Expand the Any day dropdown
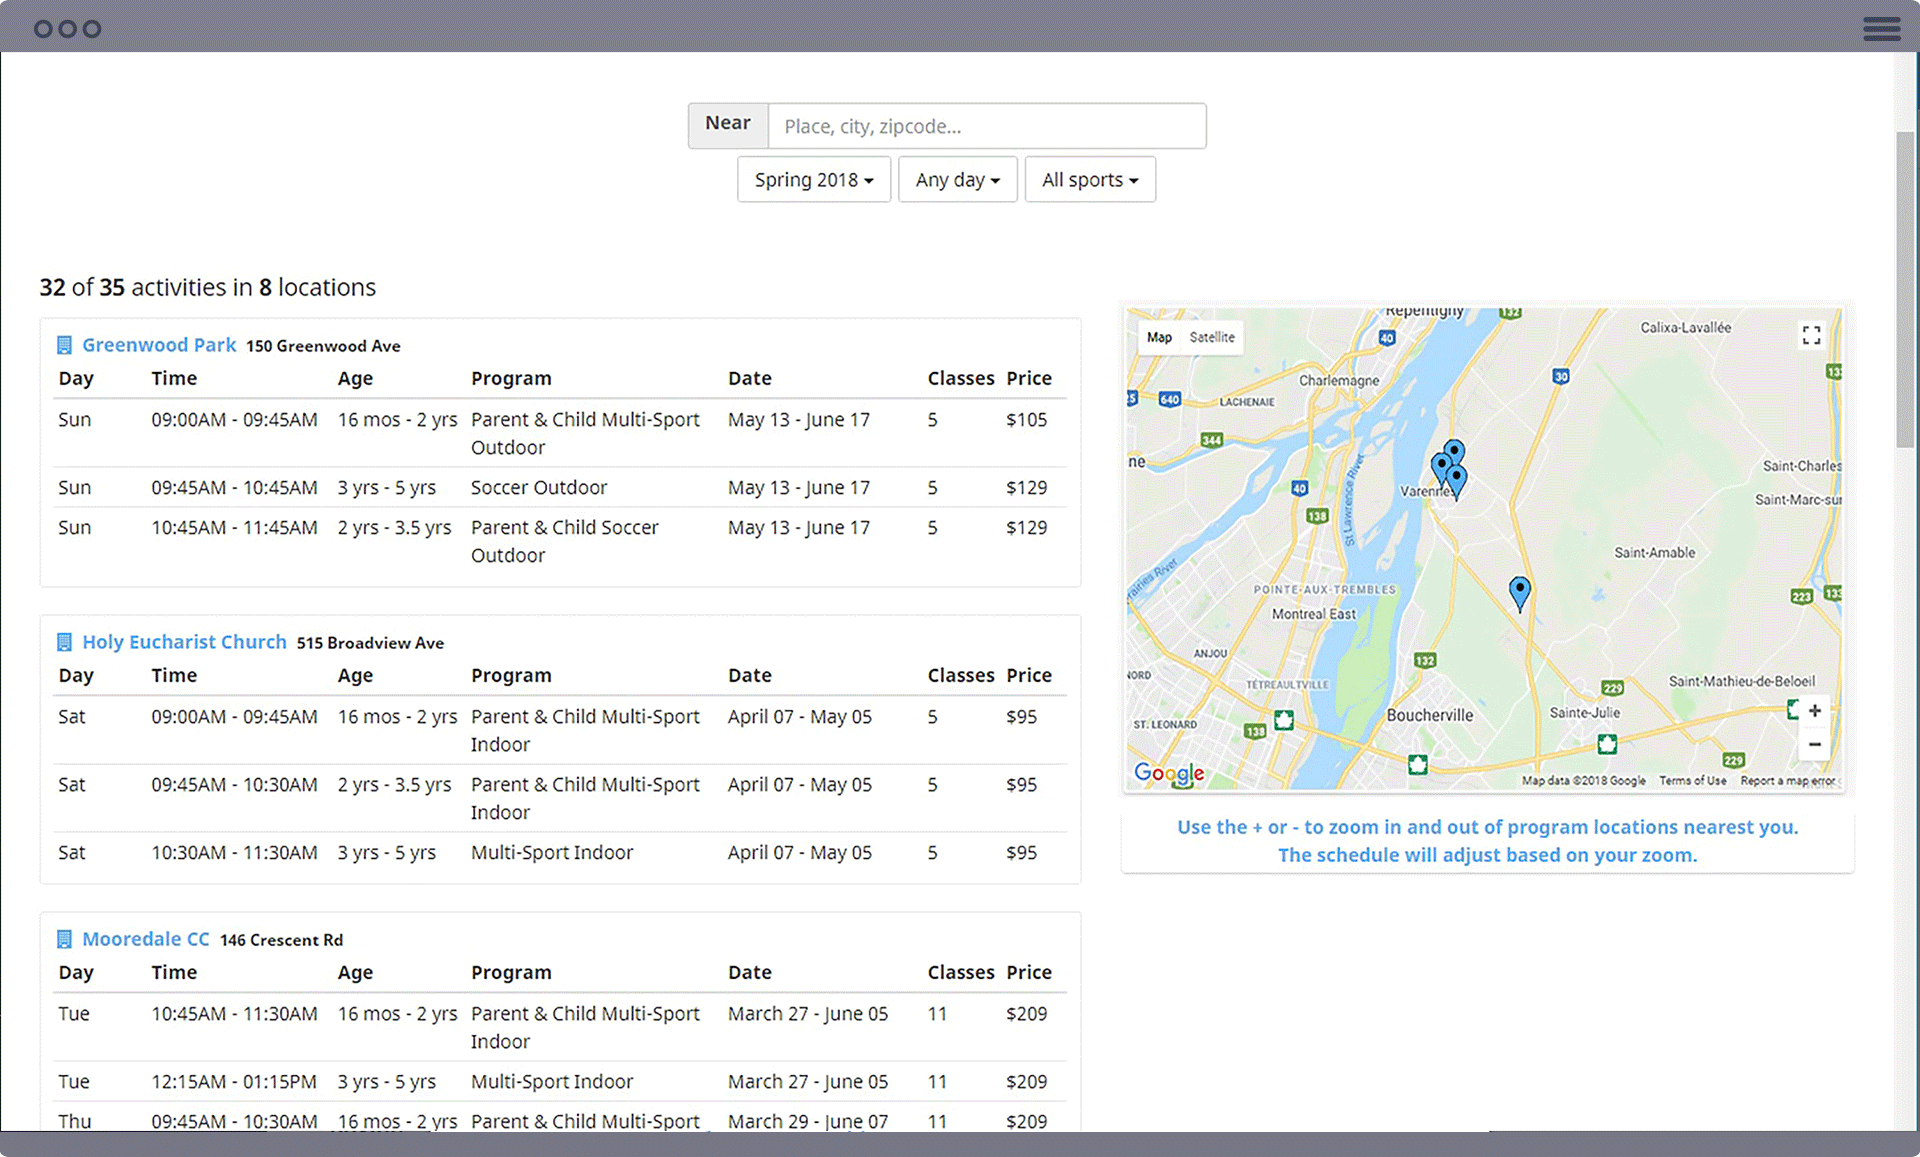This screenshot has height=1157, width=1920. coord(957,180)
